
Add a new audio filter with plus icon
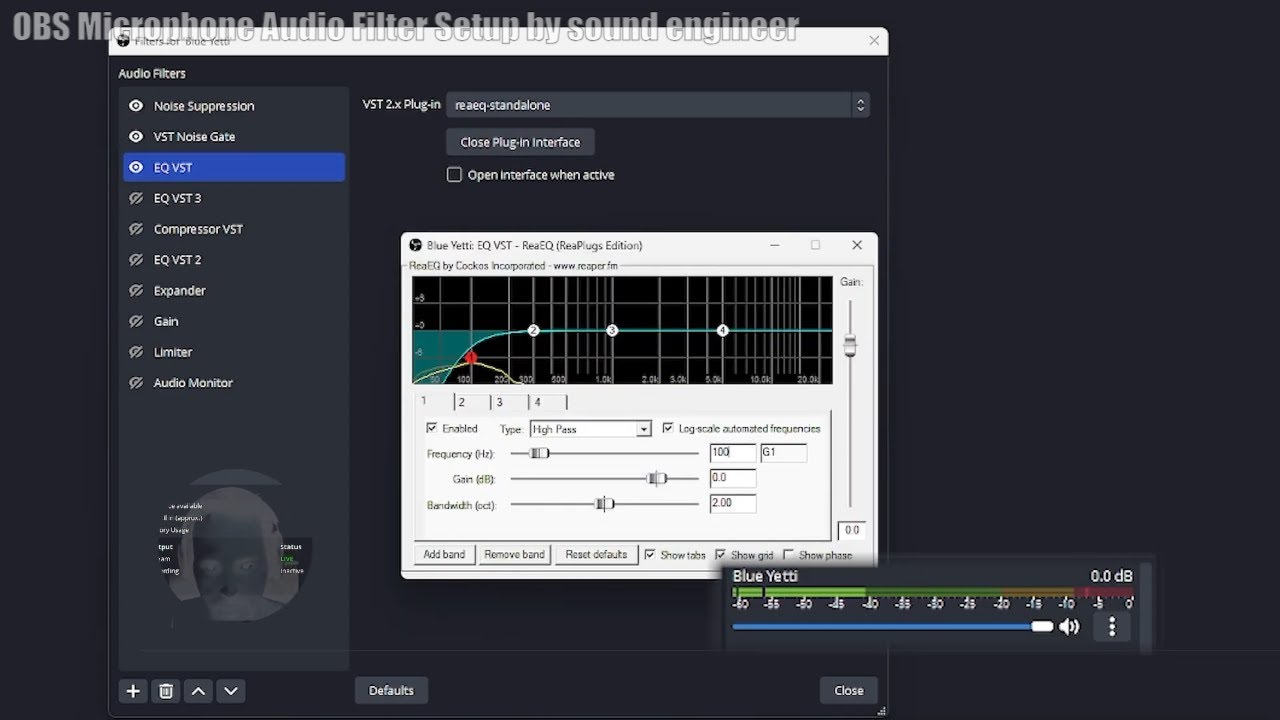(133, 690)
